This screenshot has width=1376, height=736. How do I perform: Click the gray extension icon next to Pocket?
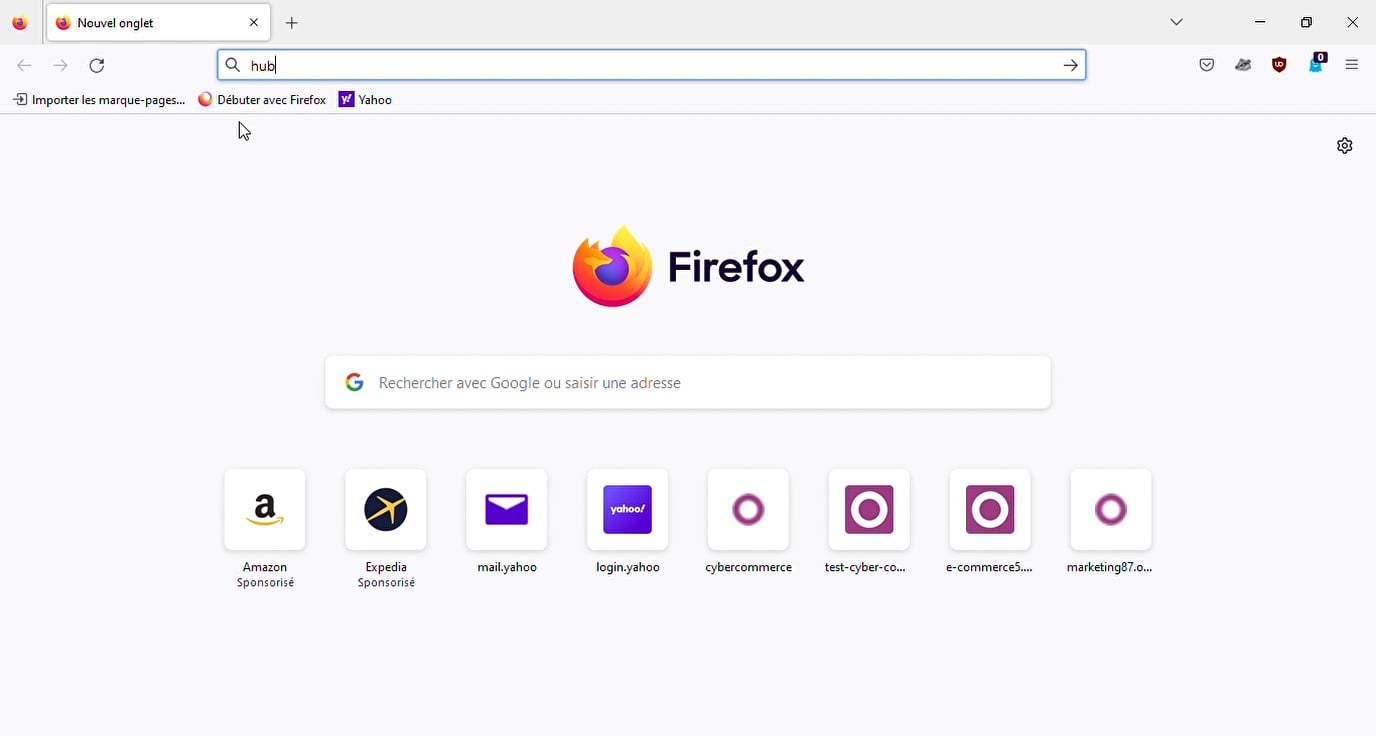tap(1243, 66)
